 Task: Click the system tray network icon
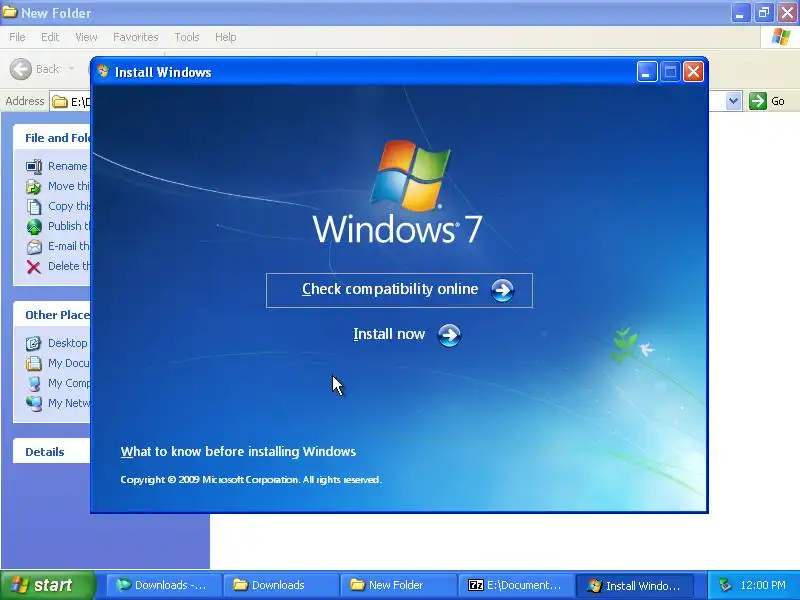tap(725, 585)
